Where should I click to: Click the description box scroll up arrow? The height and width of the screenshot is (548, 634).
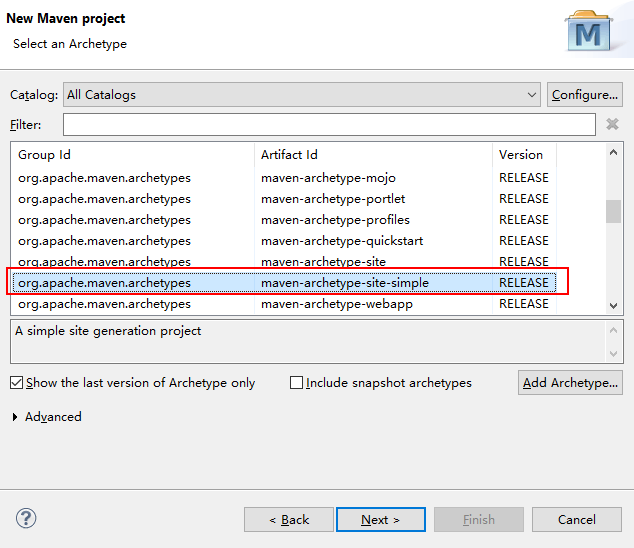coord(613,330)
